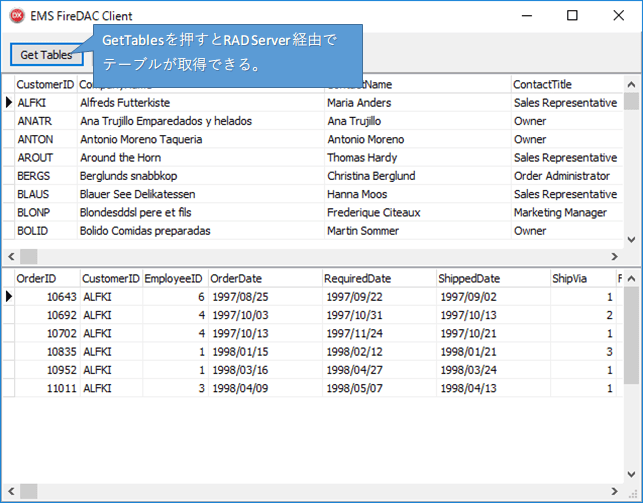Select the Thomas Hardy contact cell
Viewport: 643px width, 503px height.
[x=417, y=157]
